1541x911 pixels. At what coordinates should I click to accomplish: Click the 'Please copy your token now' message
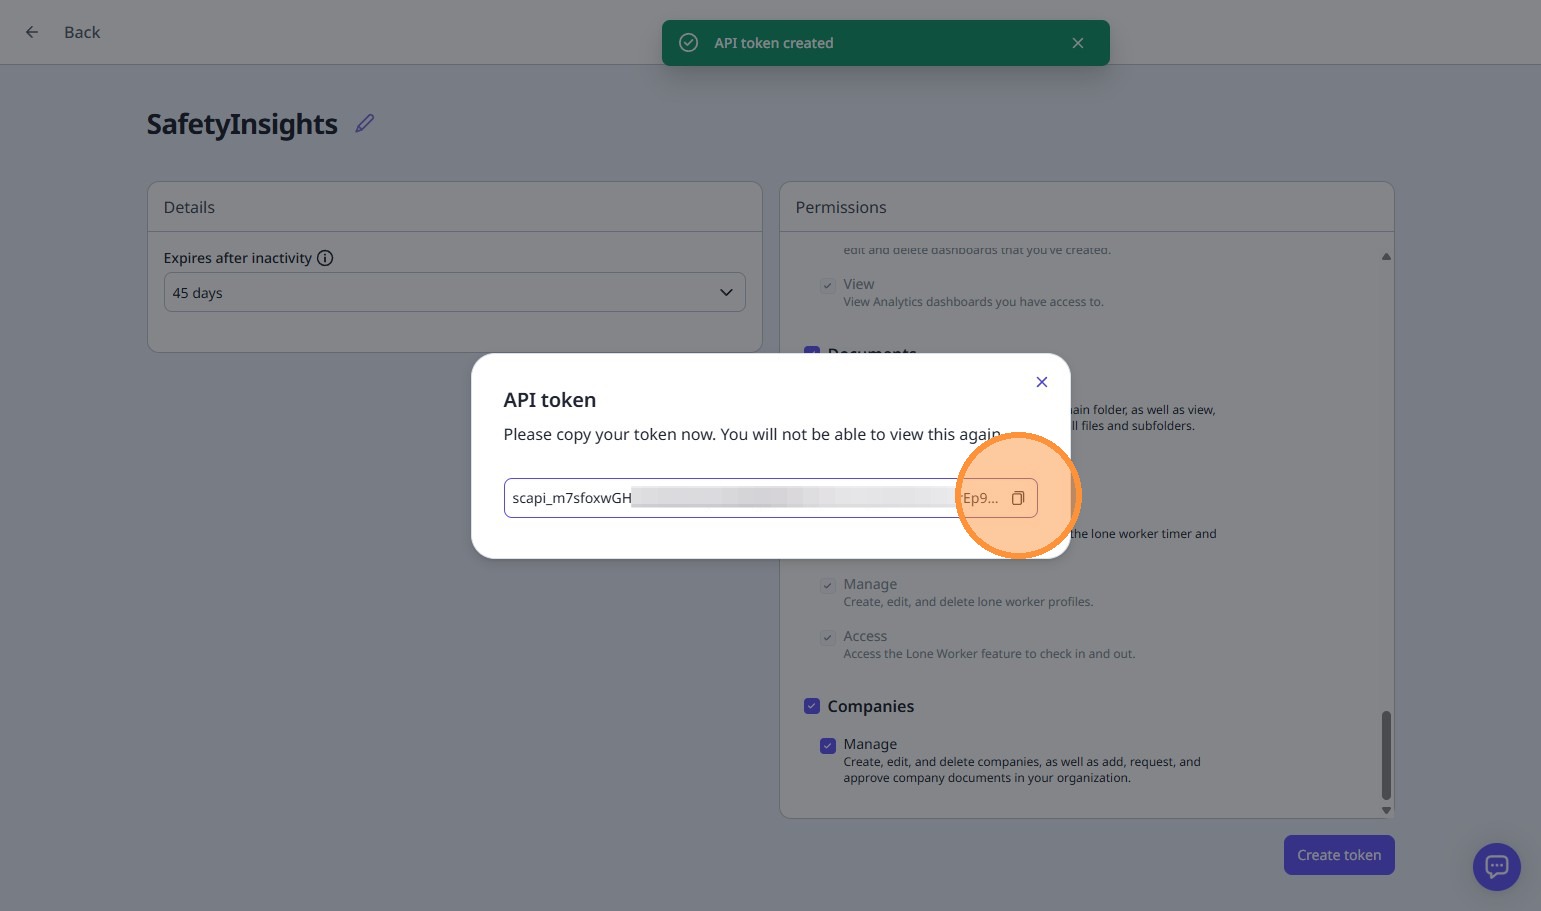point(752,434)
